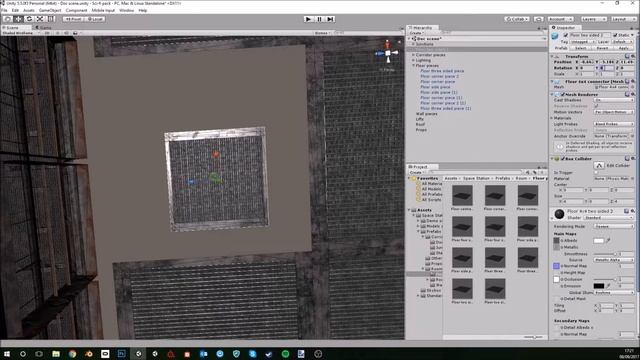The height and width of the screenshot is (360, 640).
Task: Toggle the object active checkbox in Inspector
Action: [x=565, y=35]
